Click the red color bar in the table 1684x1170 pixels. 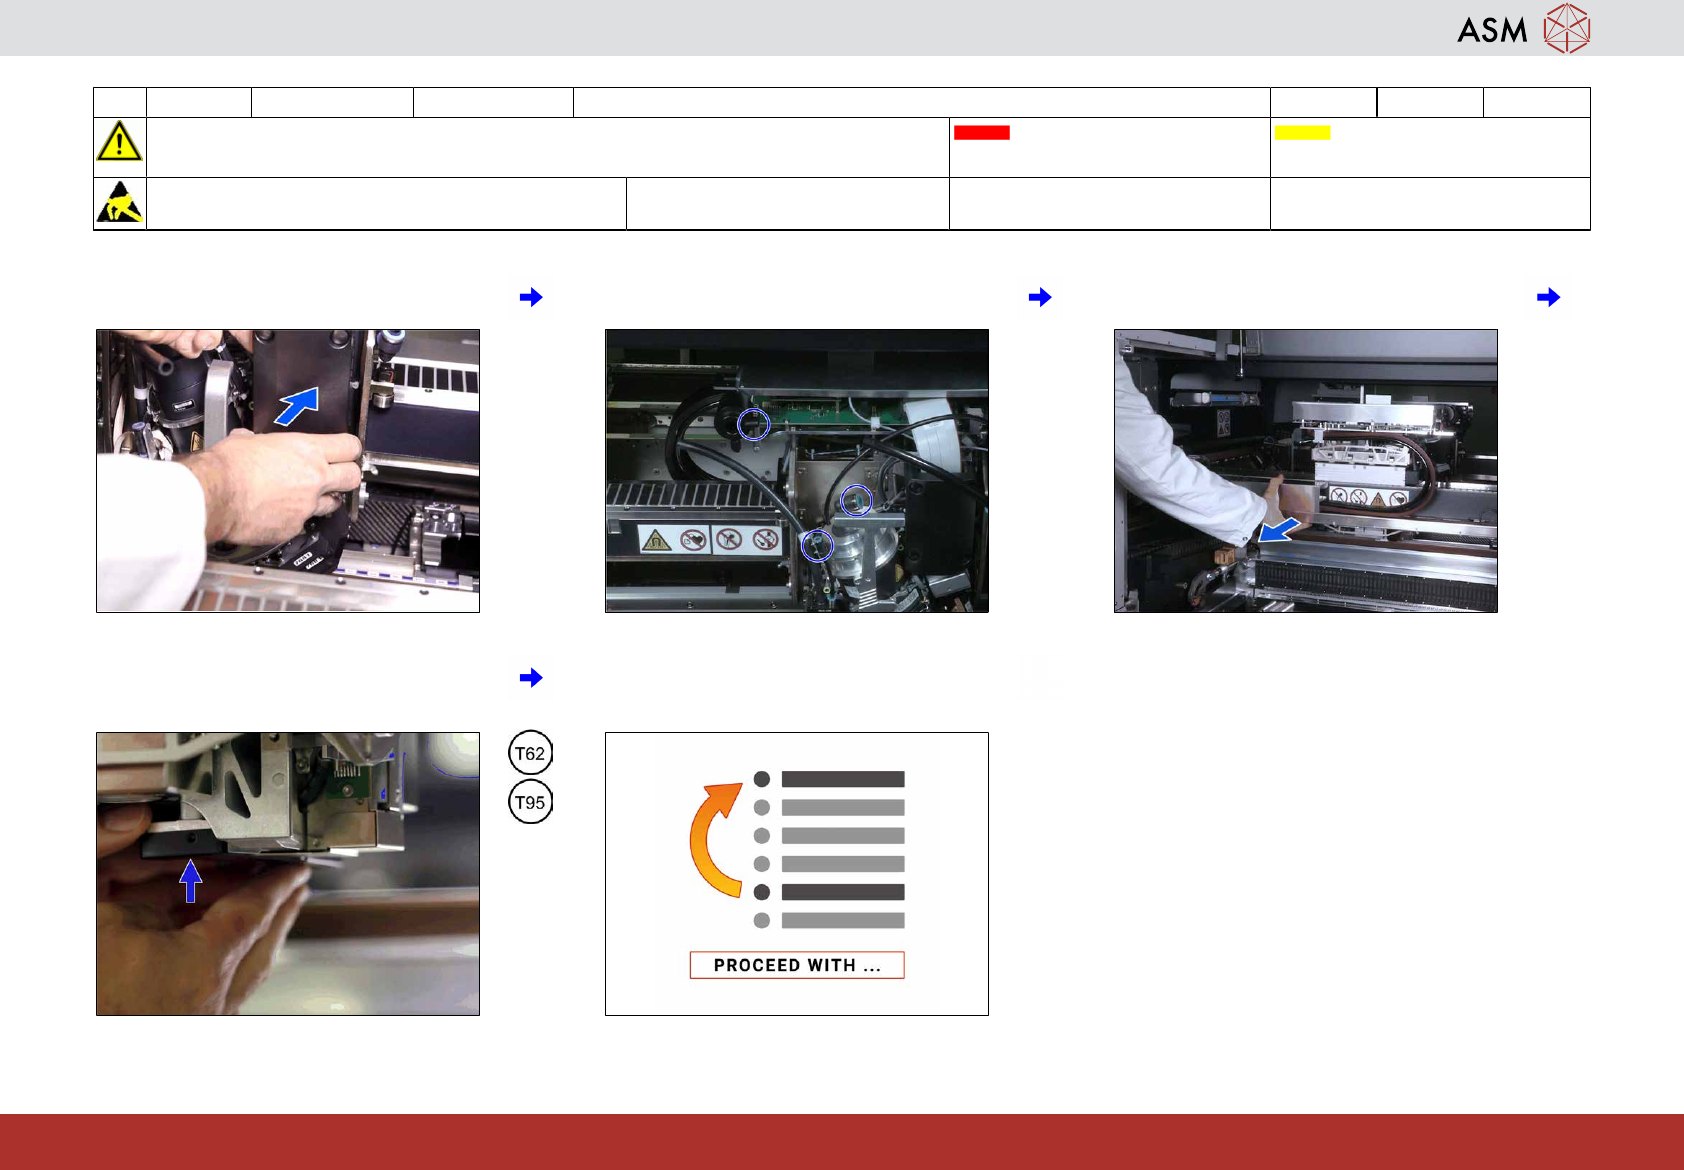pyautogui.click(x=981, y=132)
